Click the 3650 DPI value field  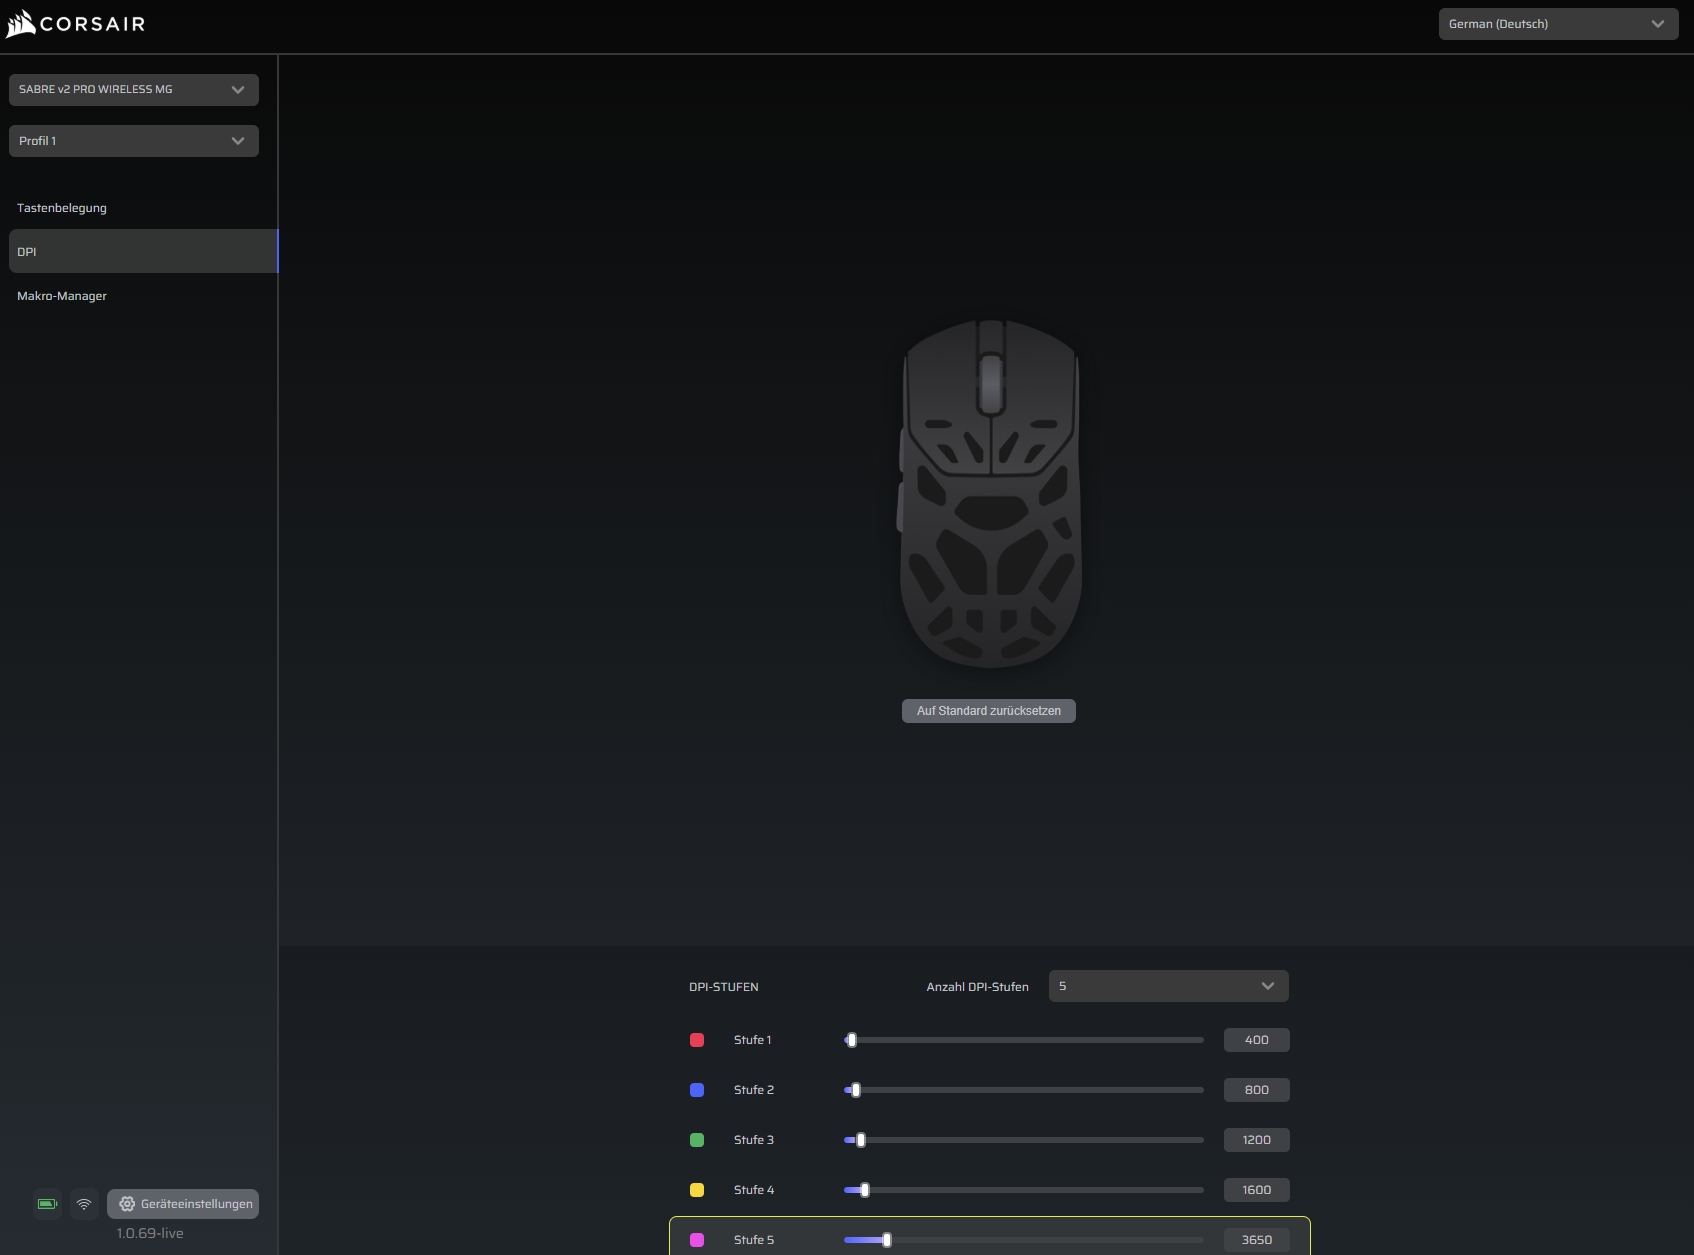coord(1256,1239)
